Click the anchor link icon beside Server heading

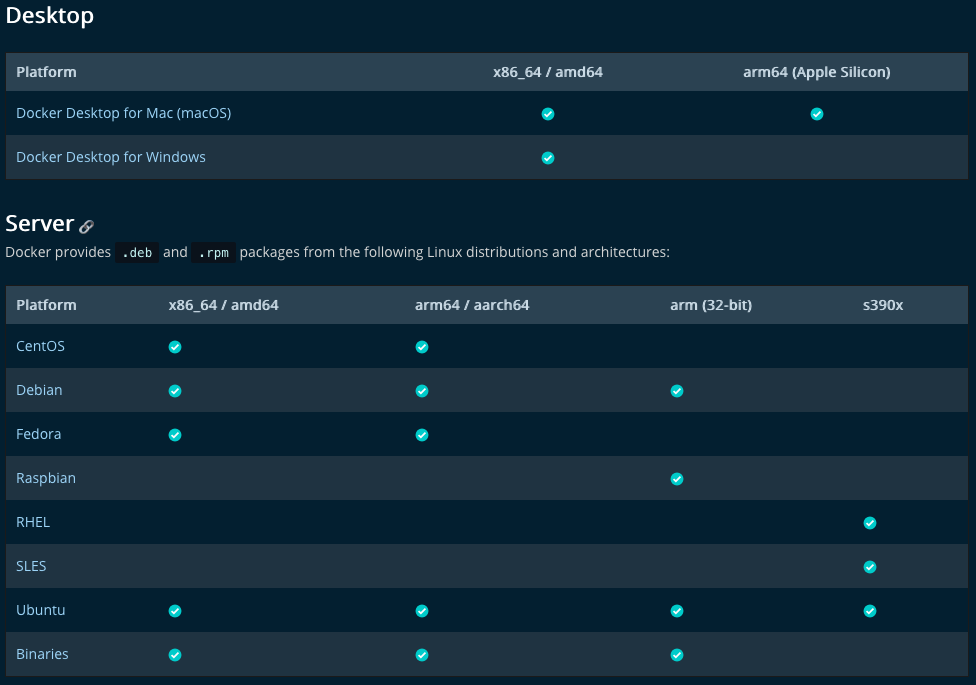(x=87, y=227)
